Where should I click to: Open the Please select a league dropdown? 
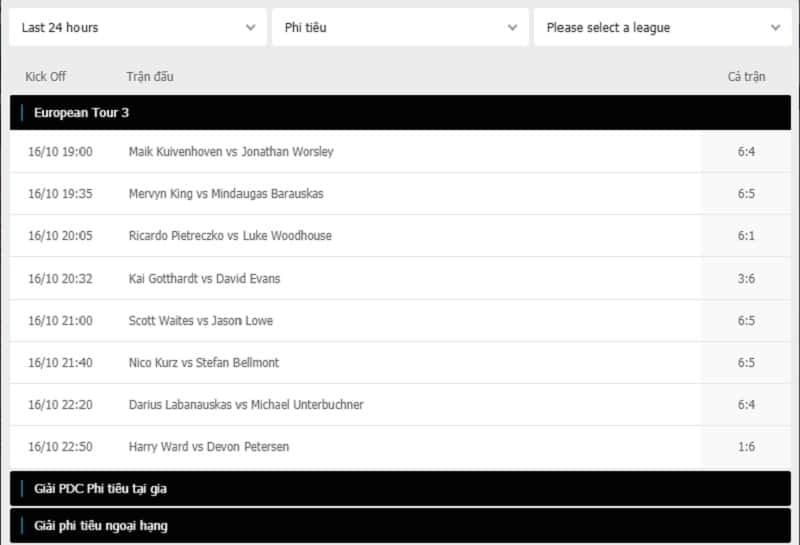[x=663, y=28]
